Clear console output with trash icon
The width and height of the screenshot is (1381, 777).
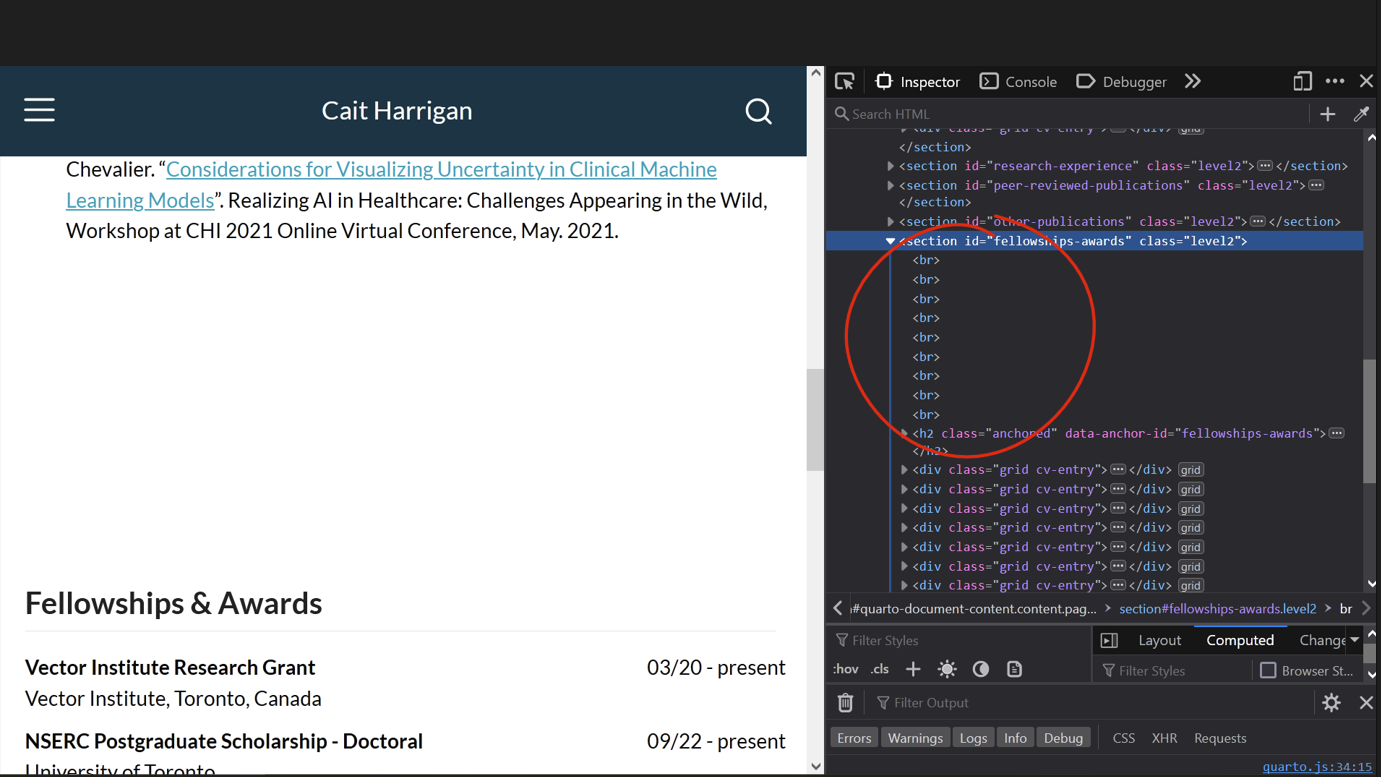coord(845,703)
